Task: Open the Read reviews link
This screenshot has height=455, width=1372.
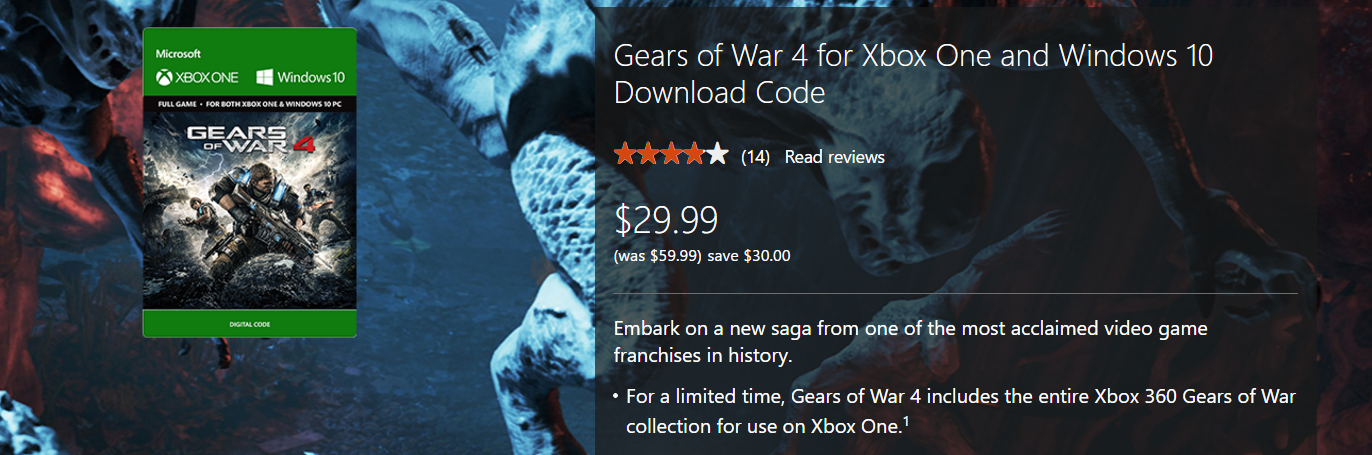Action: pyautogui.click(x=834, y=157)
